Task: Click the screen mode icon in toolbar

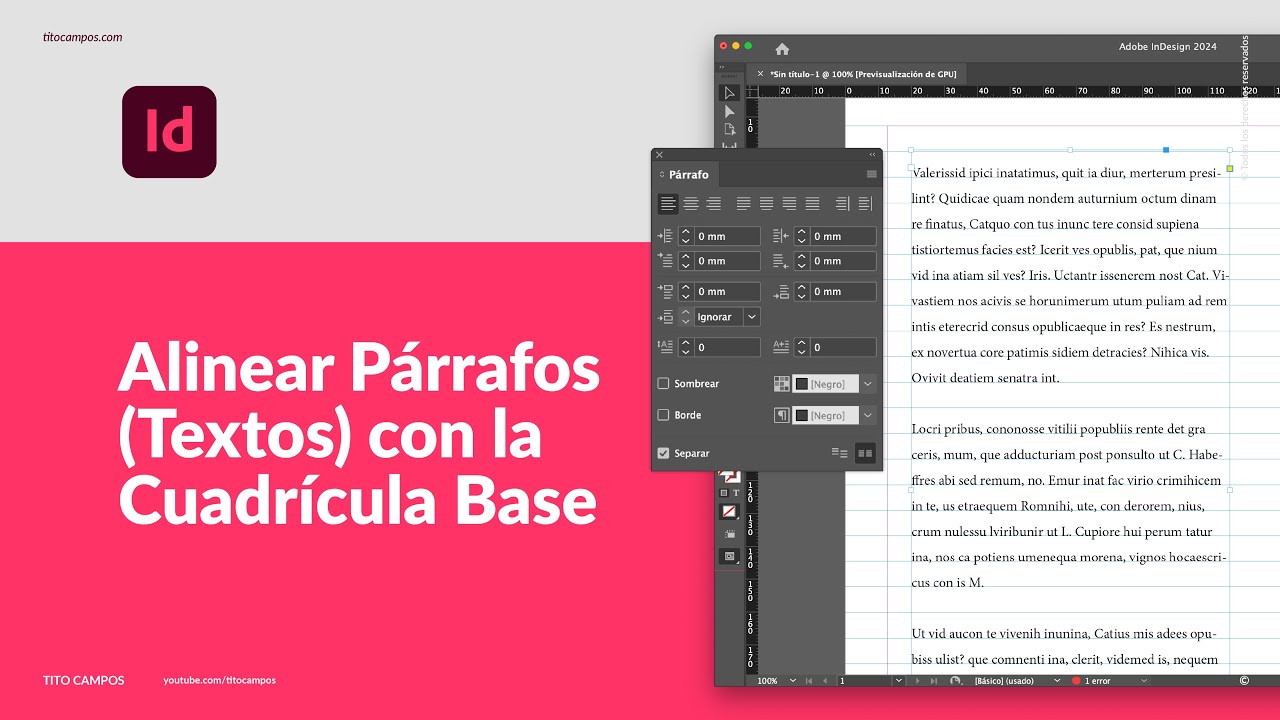Action: (729, 556)
